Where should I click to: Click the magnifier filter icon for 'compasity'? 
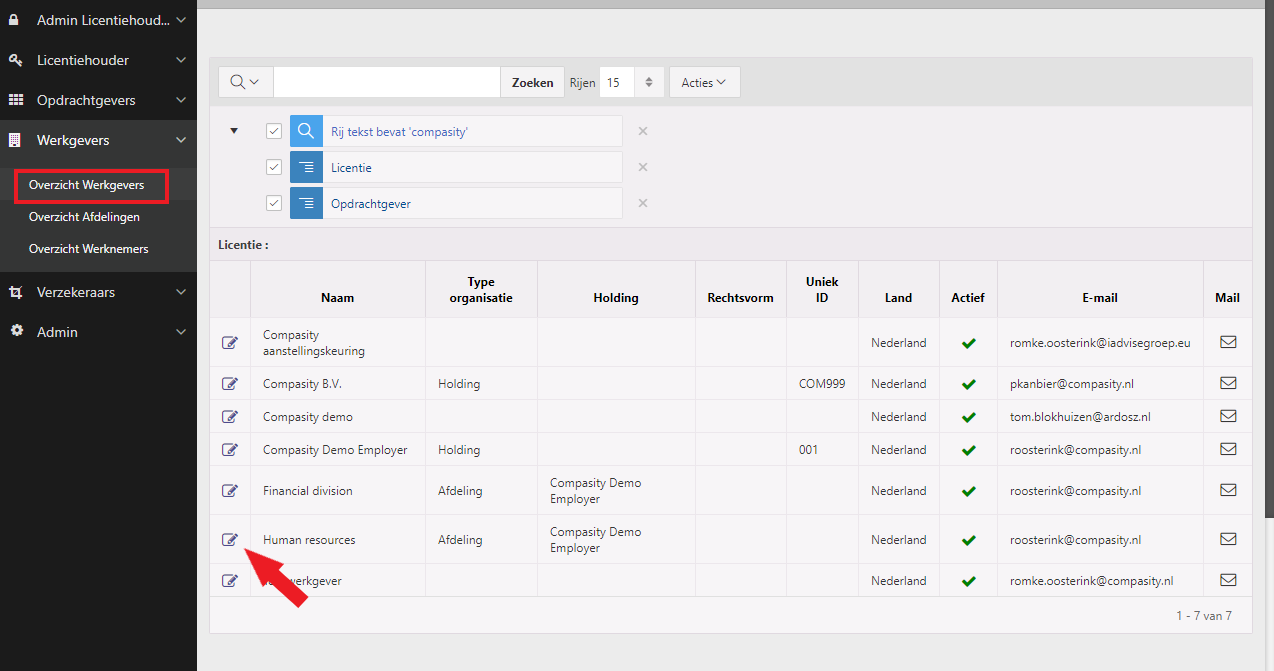click(x=306, y=131)
